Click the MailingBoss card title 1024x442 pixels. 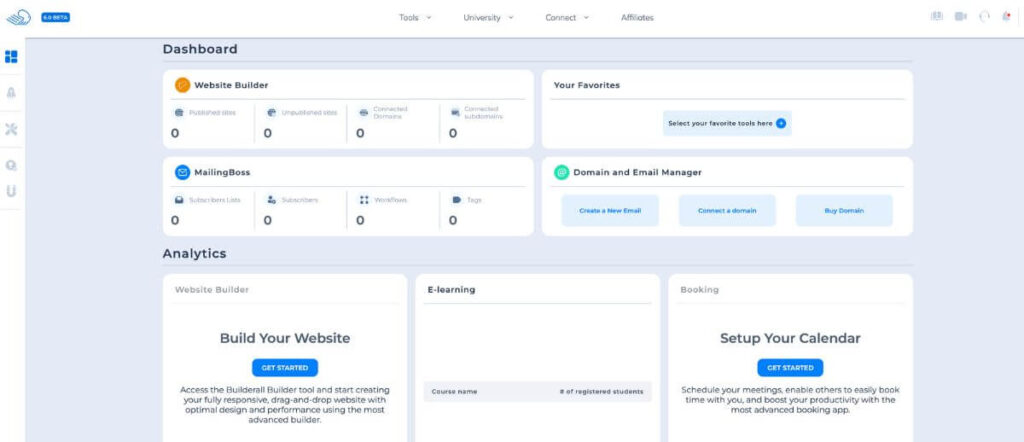(x=222, y=172)
